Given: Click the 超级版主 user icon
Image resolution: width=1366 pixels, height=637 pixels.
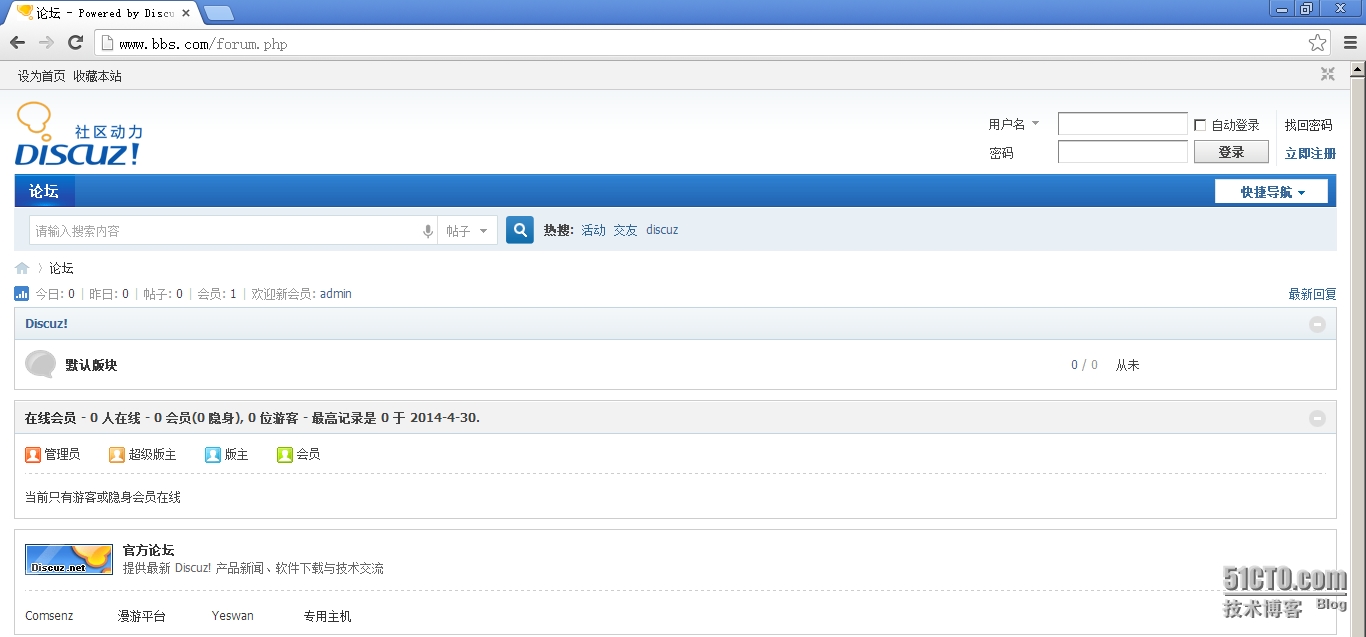Looking at the screenshot, I should coord(117,454).
